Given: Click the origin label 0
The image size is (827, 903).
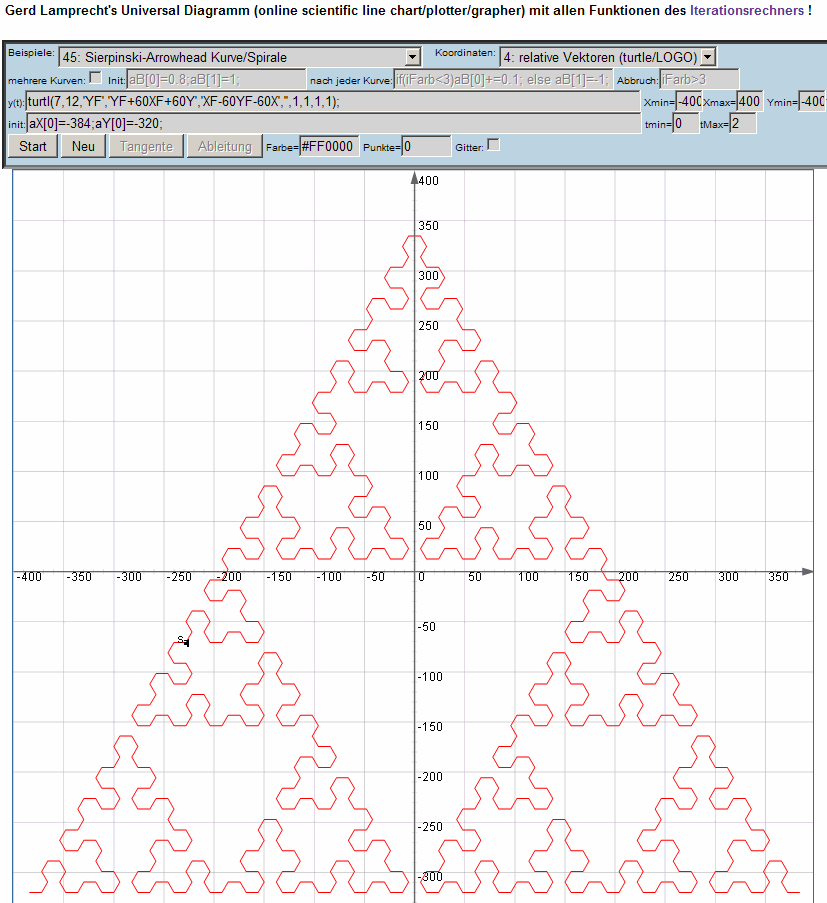Looking at the screenshot, I should pyautogui.click(x=422, y=577).
